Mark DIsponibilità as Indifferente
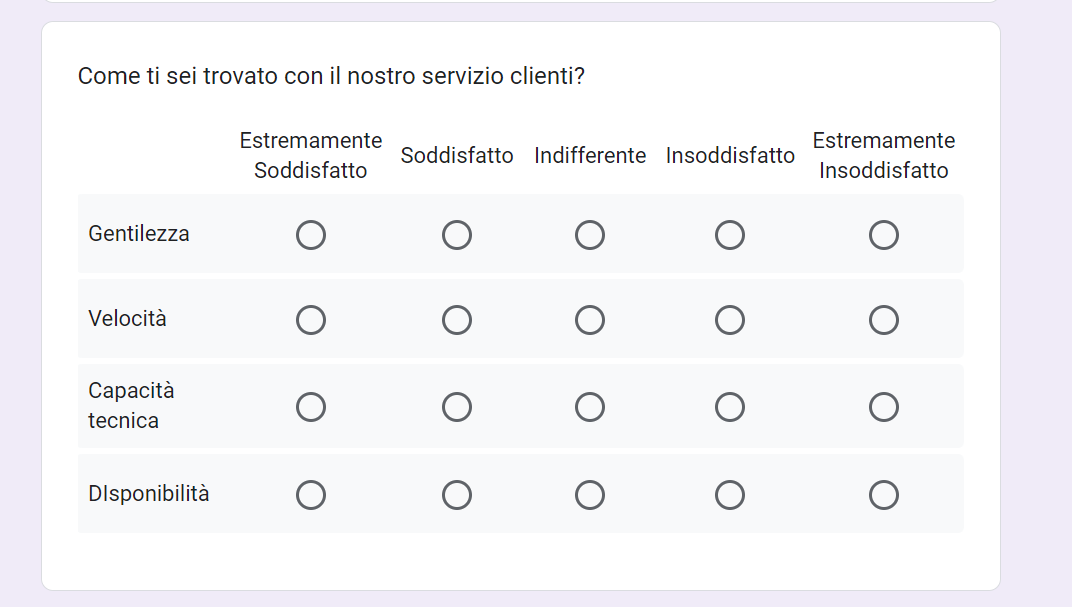The height and width of the screenshot is (607, 1072). coord(590,495)
